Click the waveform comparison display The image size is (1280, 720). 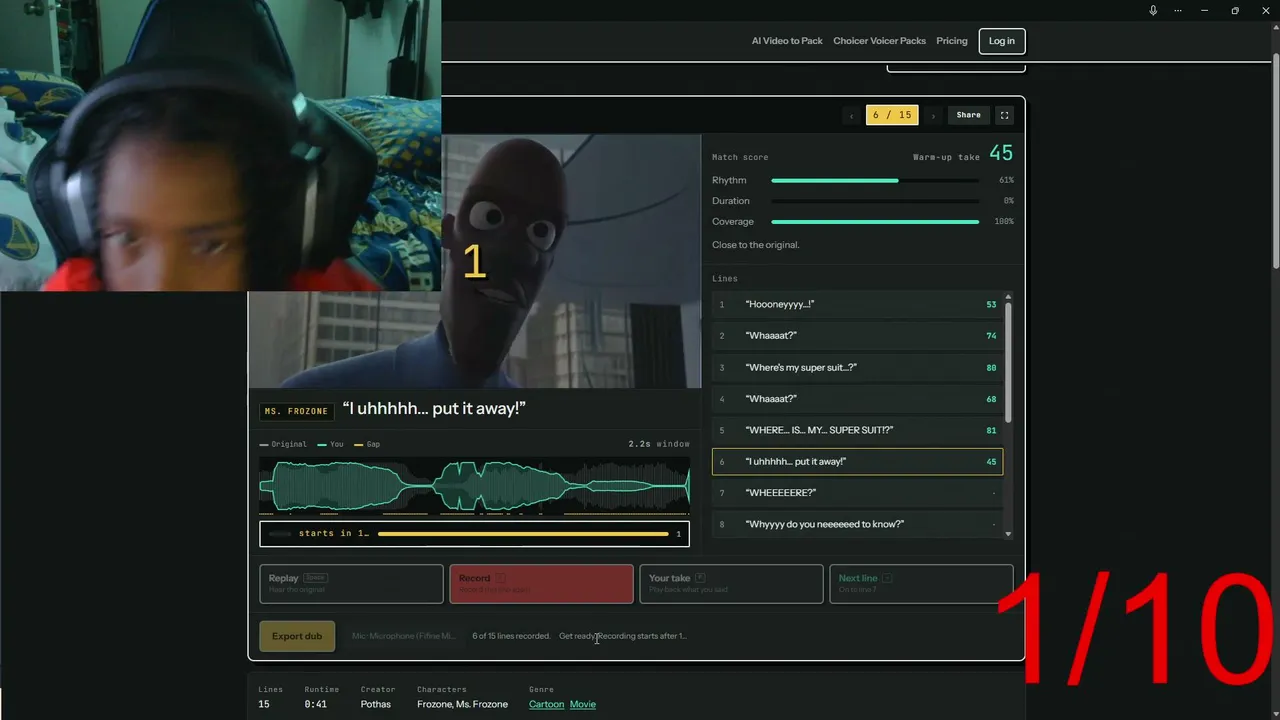point(474,485)
